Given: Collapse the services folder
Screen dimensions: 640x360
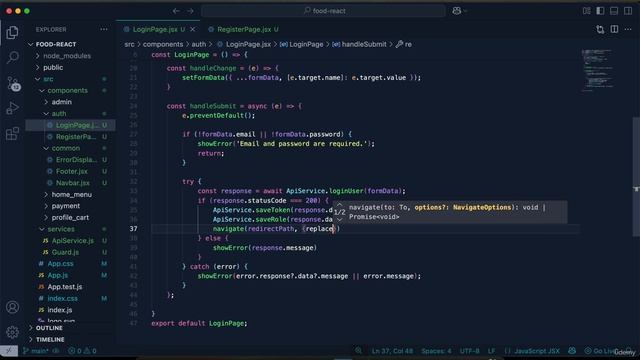Looking at the screenshot, I should [x=61, y=229].
